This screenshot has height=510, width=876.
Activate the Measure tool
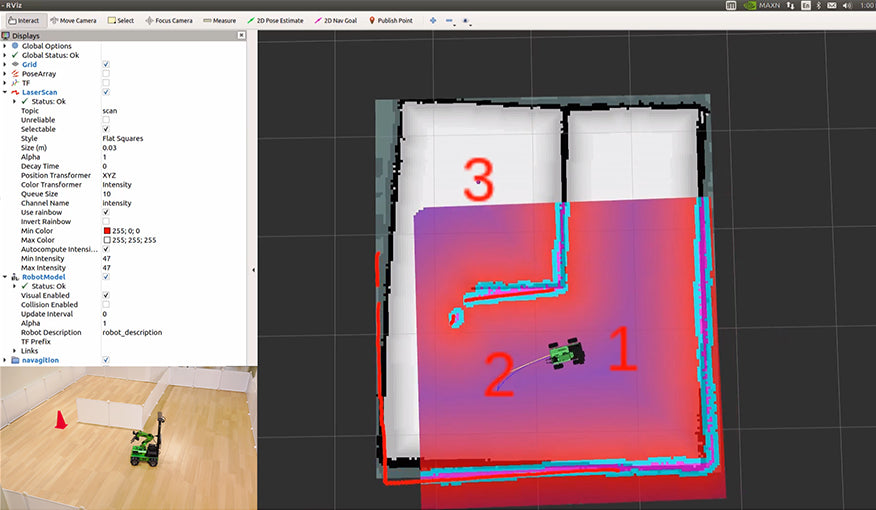(218, 20)
